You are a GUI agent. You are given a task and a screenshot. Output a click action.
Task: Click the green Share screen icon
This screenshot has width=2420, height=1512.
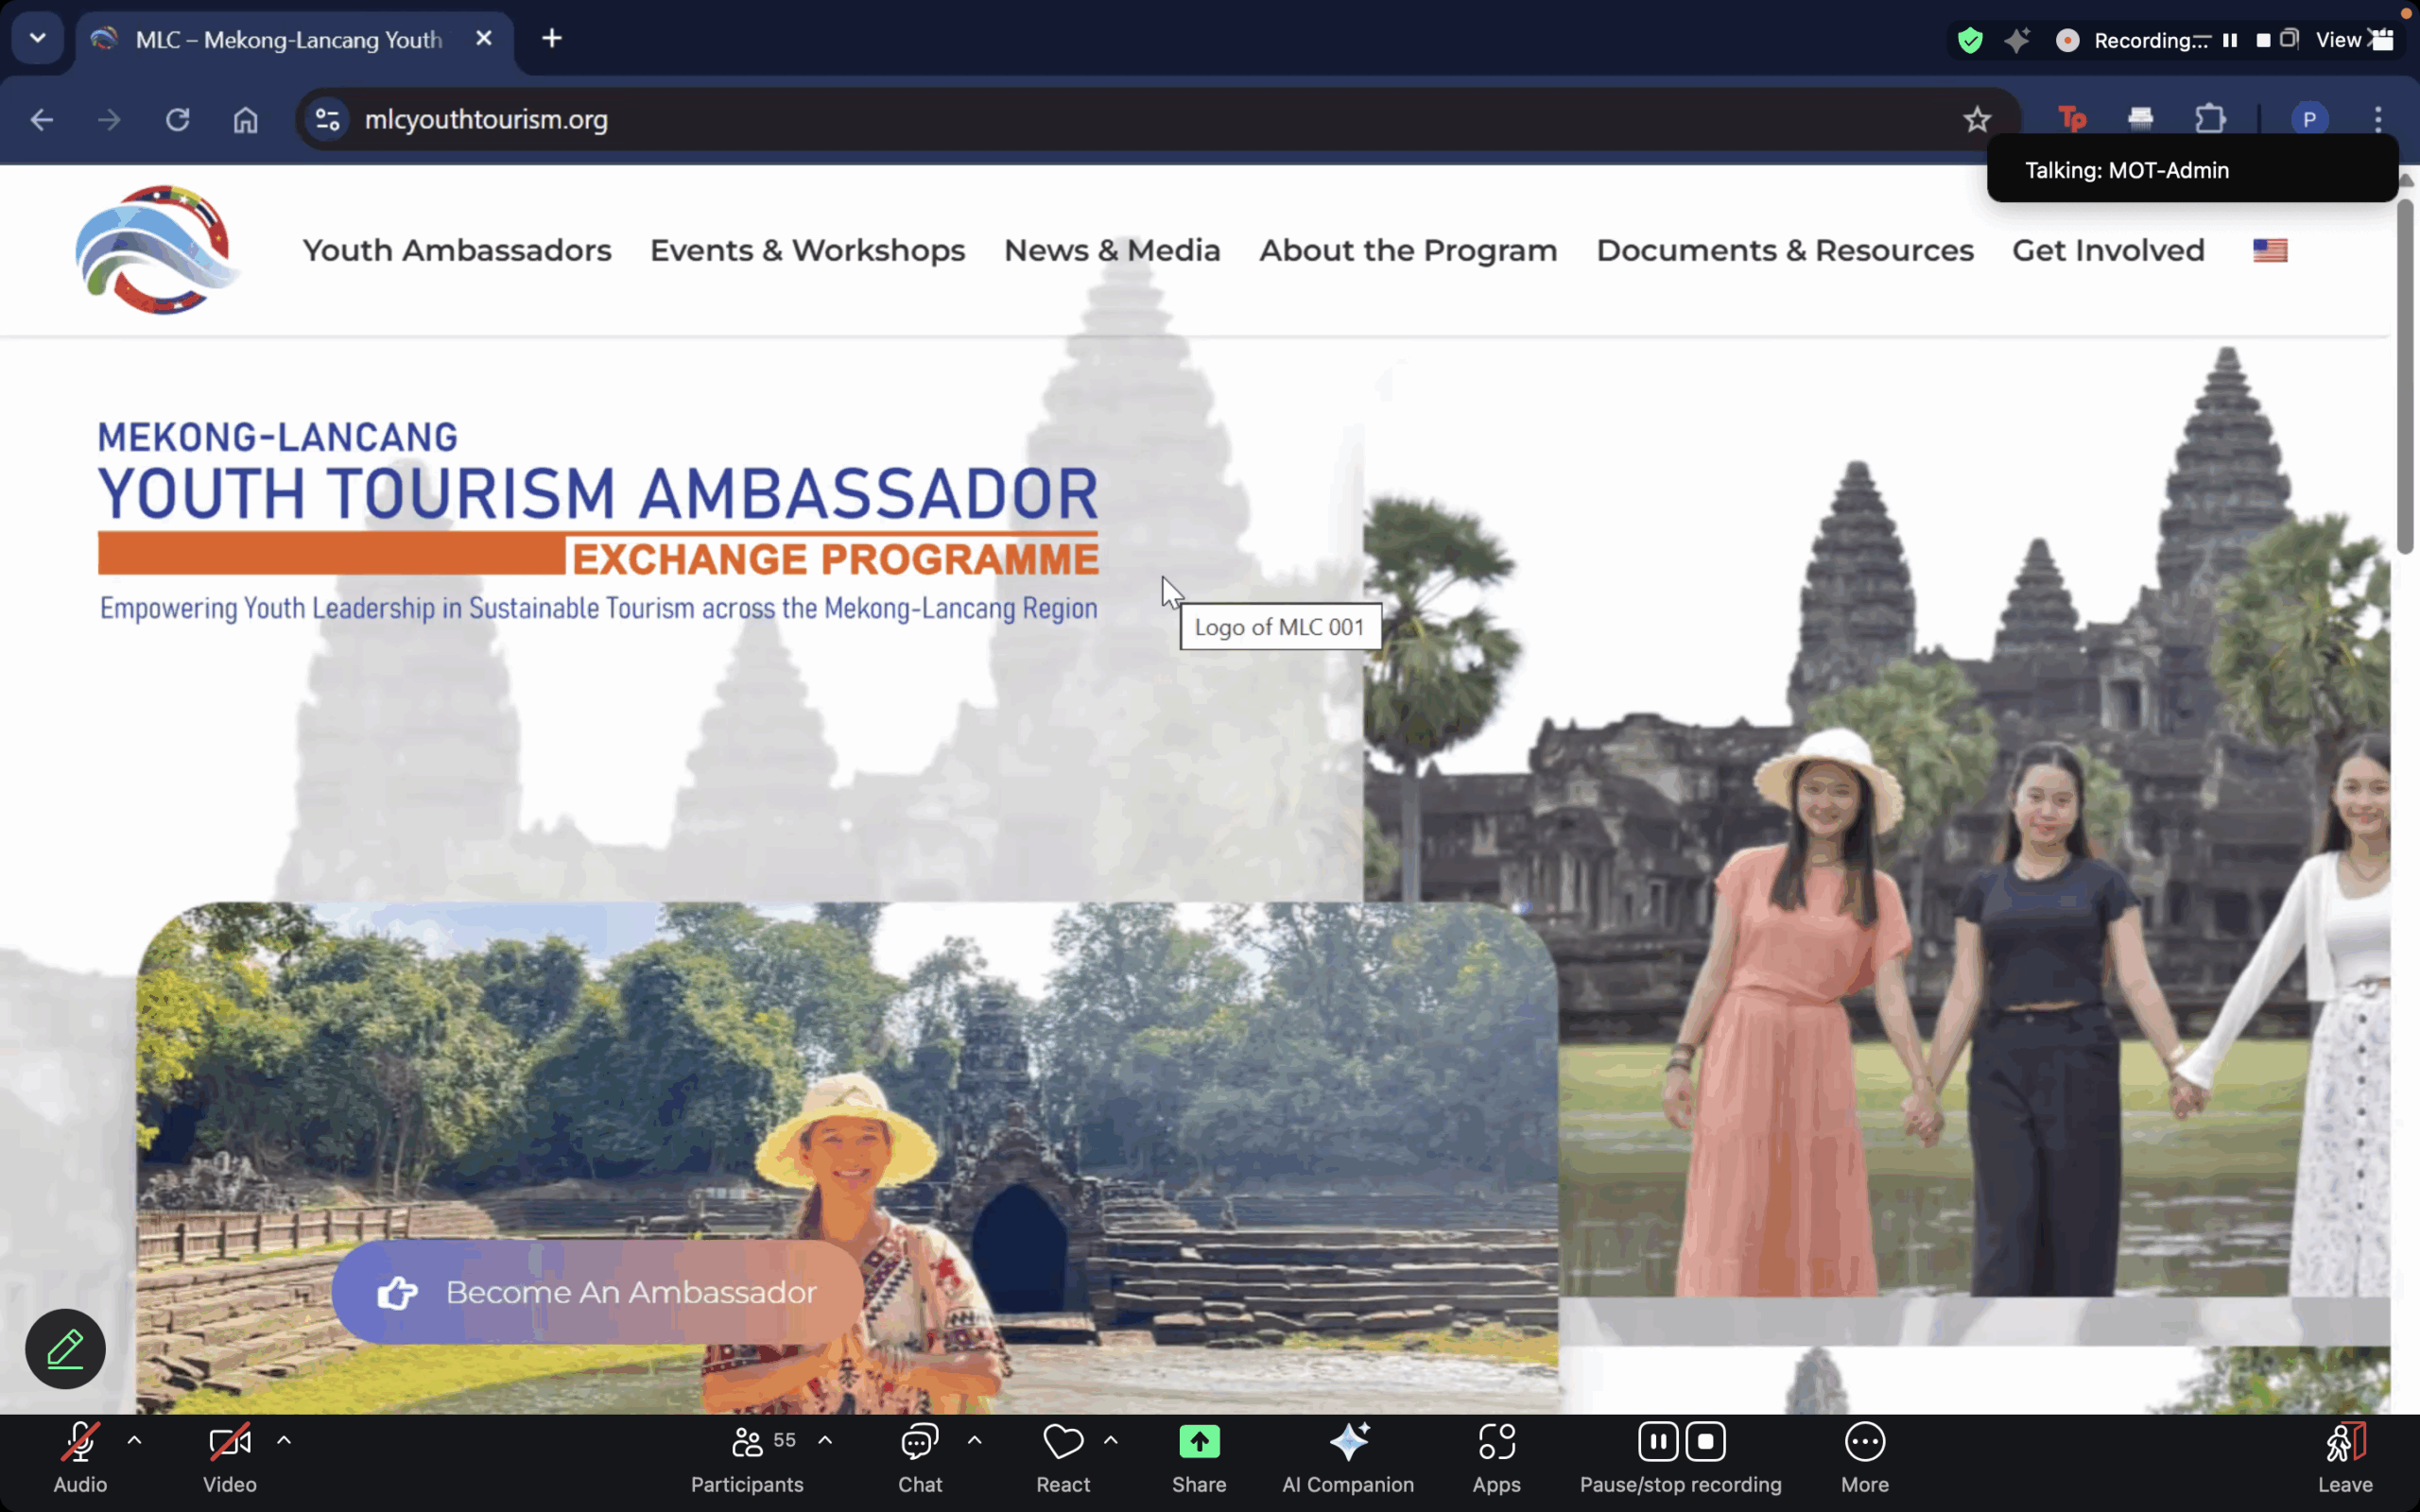pyautogui.click(x=1199, y=1442)
